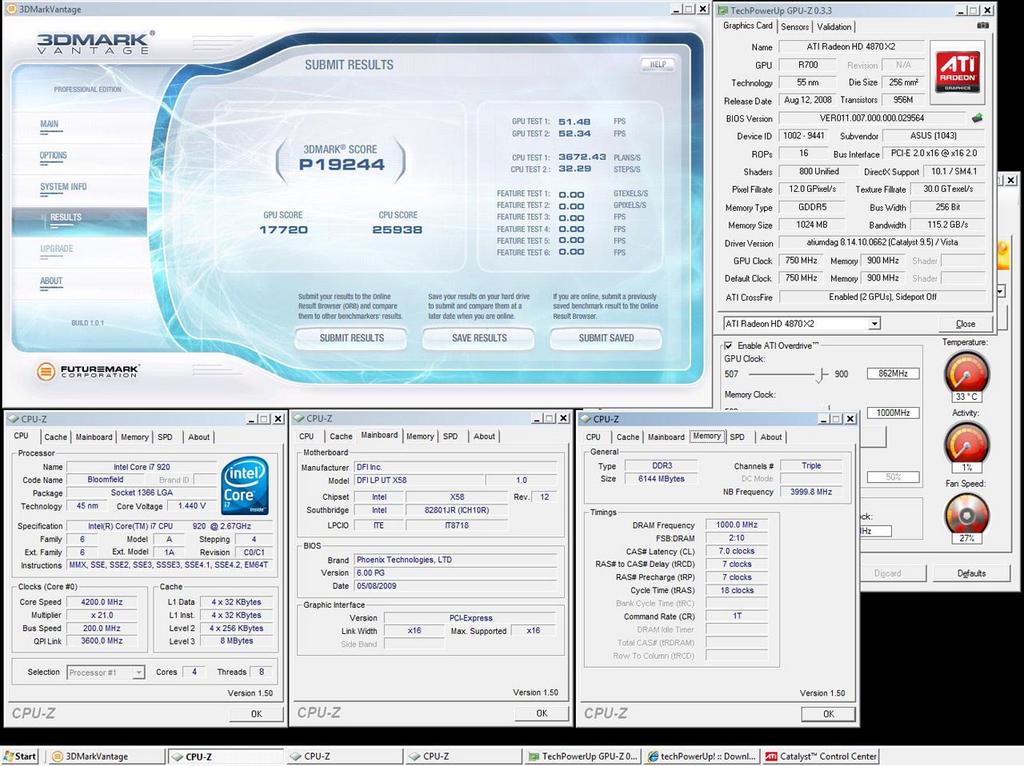Click the 3DMark Vantage logo
Screen dimensions: 1024x766
point(96,42)
